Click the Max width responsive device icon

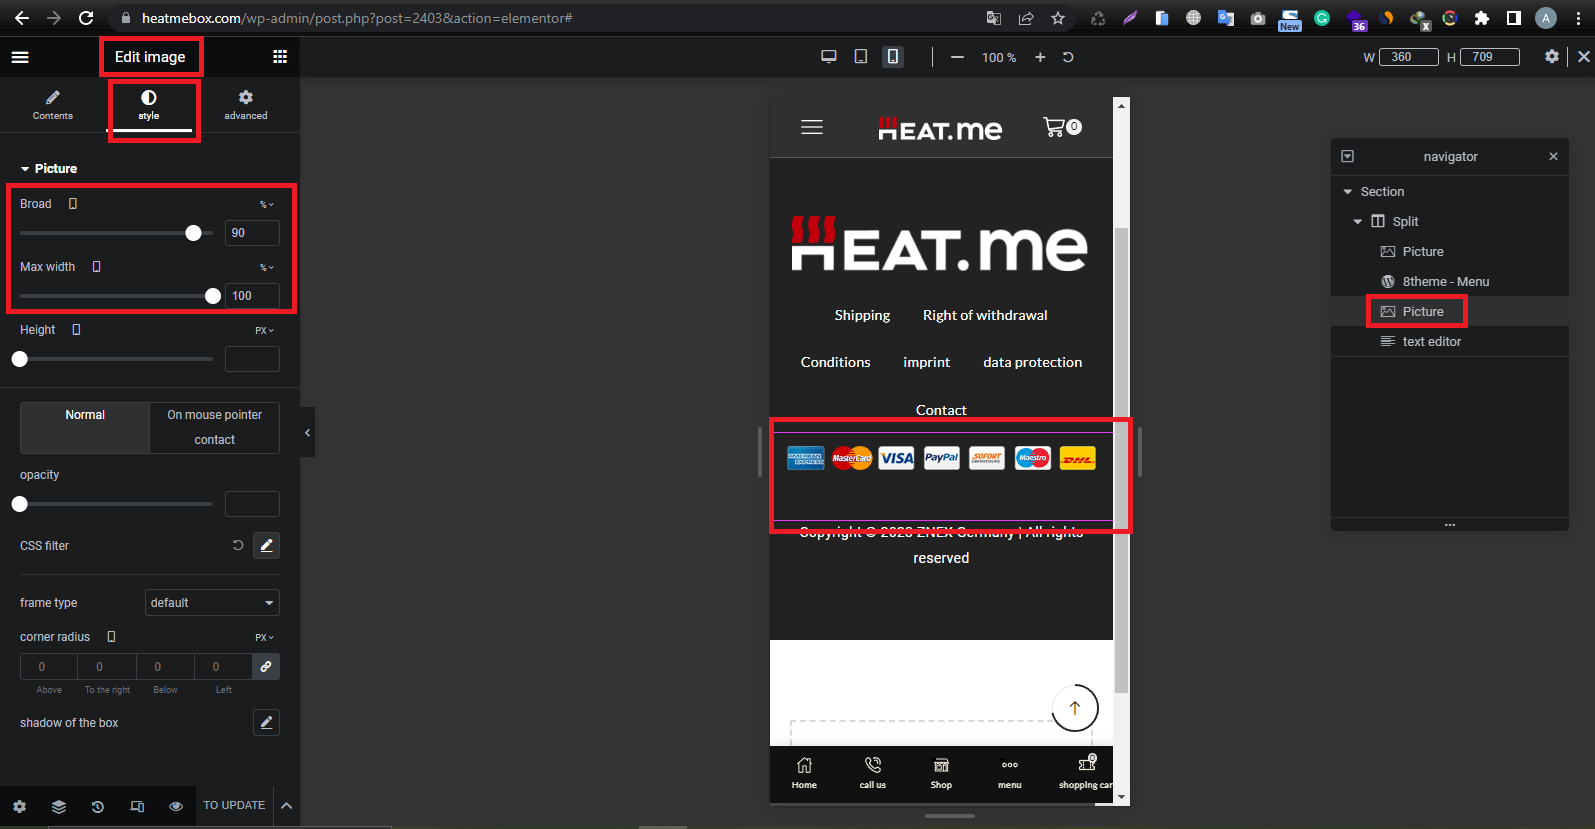pyautogui.click(x=97, y=267)
